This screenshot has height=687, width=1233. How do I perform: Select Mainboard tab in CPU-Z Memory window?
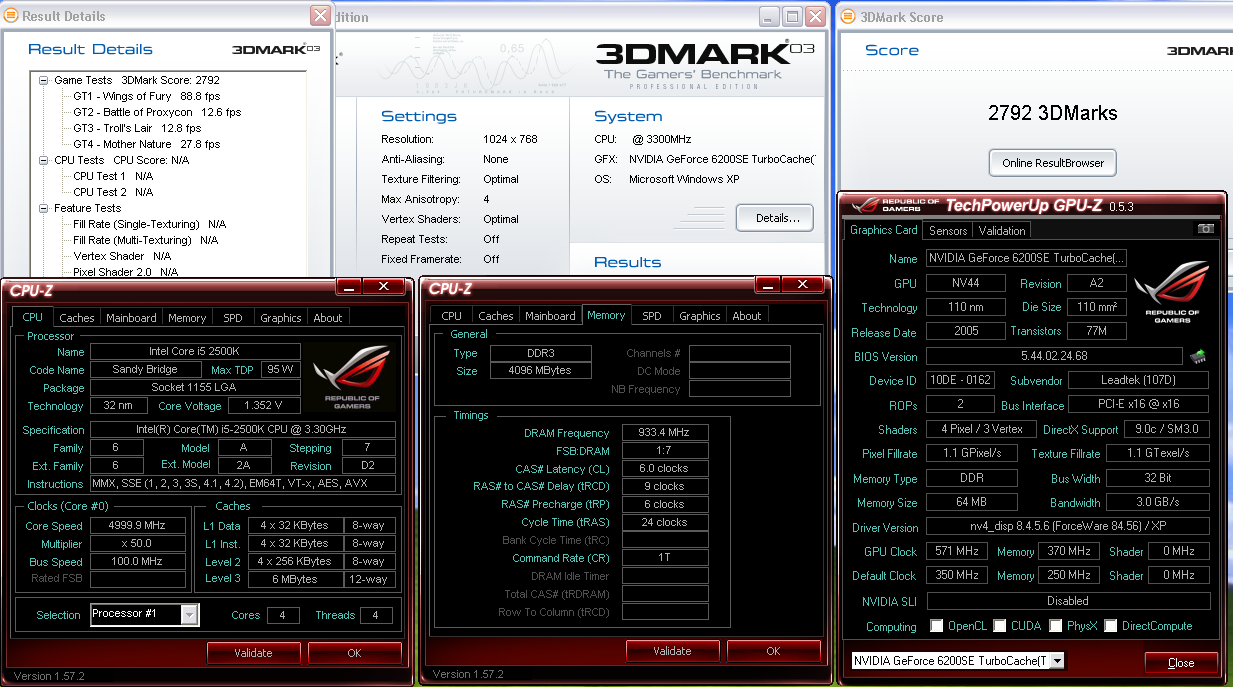click(551, 316)
